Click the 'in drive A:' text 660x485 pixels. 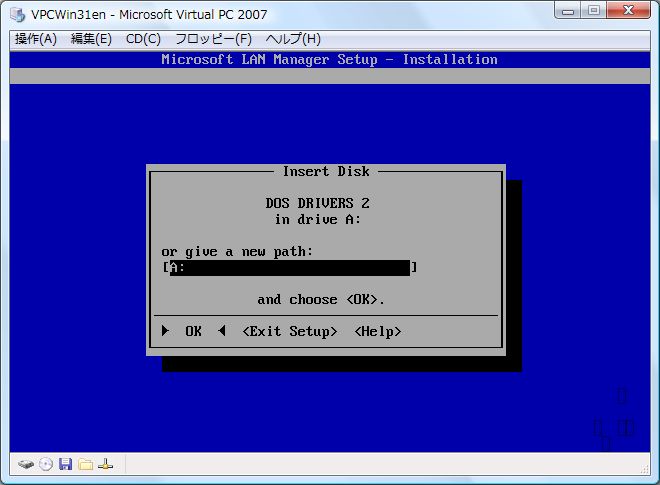point(317,219)
